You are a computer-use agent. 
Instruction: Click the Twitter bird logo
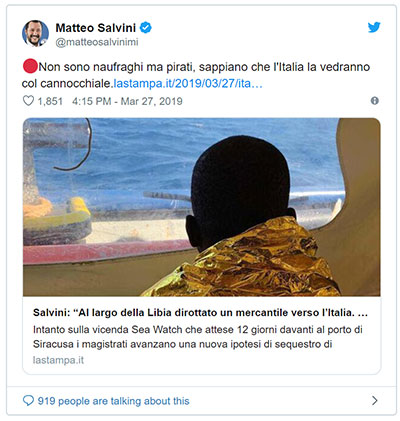[374, 27]
